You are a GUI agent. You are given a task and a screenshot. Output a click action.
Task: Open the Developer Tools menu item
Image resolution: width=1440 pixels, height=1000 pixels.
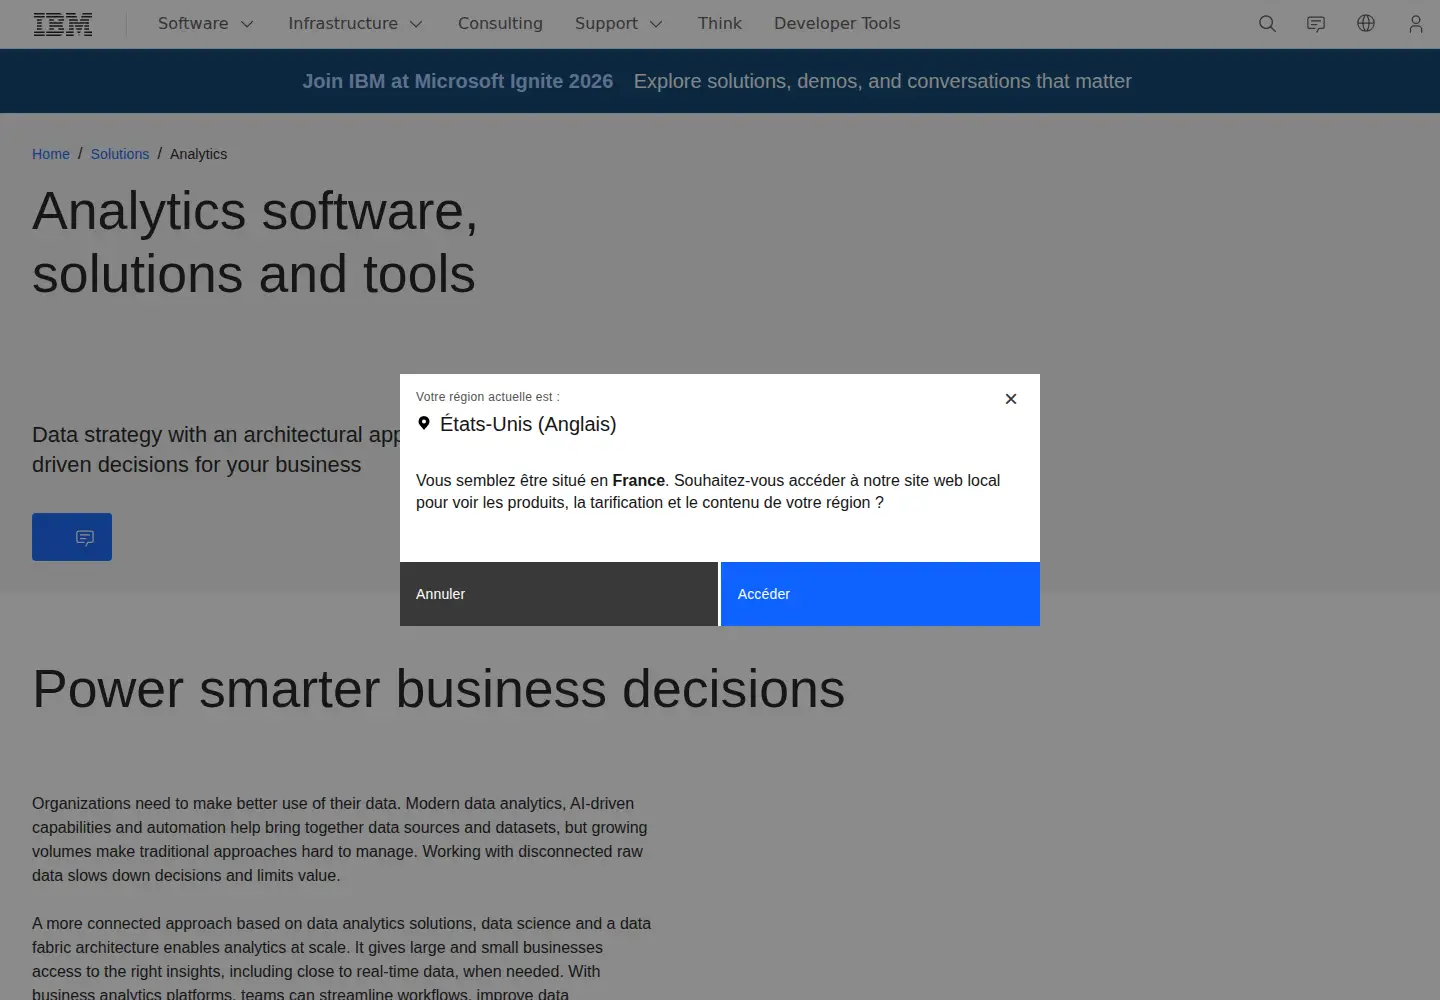(x=837, y=24)
